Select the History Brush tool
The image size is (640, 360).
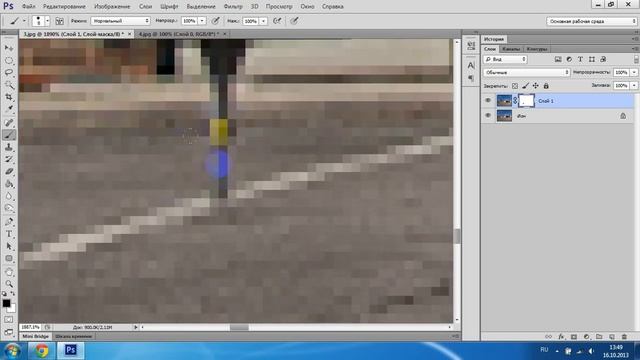tap(9, 159)
